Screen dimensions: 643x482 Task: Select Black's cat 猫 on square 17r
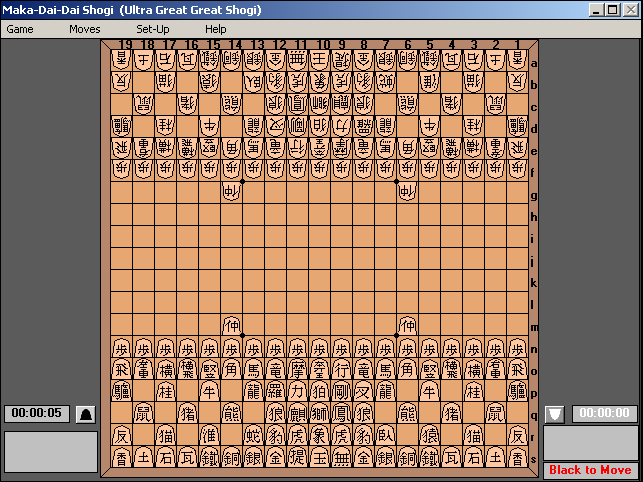click(166, 436)
